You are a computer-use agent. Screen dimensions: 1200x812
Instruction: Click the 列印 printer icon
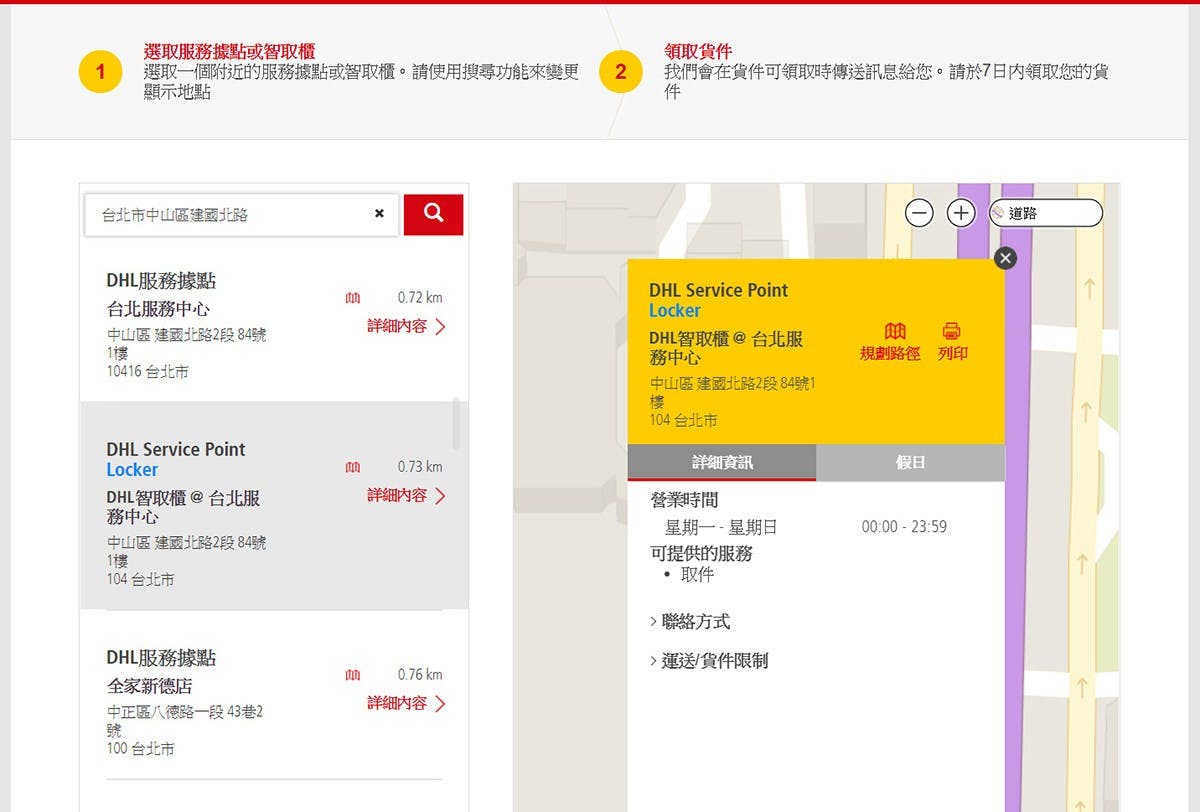952,331
